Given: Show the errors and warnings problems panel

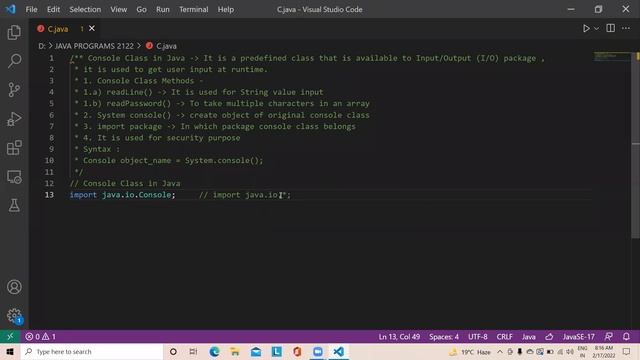Looking at the screenshot, I should pos(40,337).
